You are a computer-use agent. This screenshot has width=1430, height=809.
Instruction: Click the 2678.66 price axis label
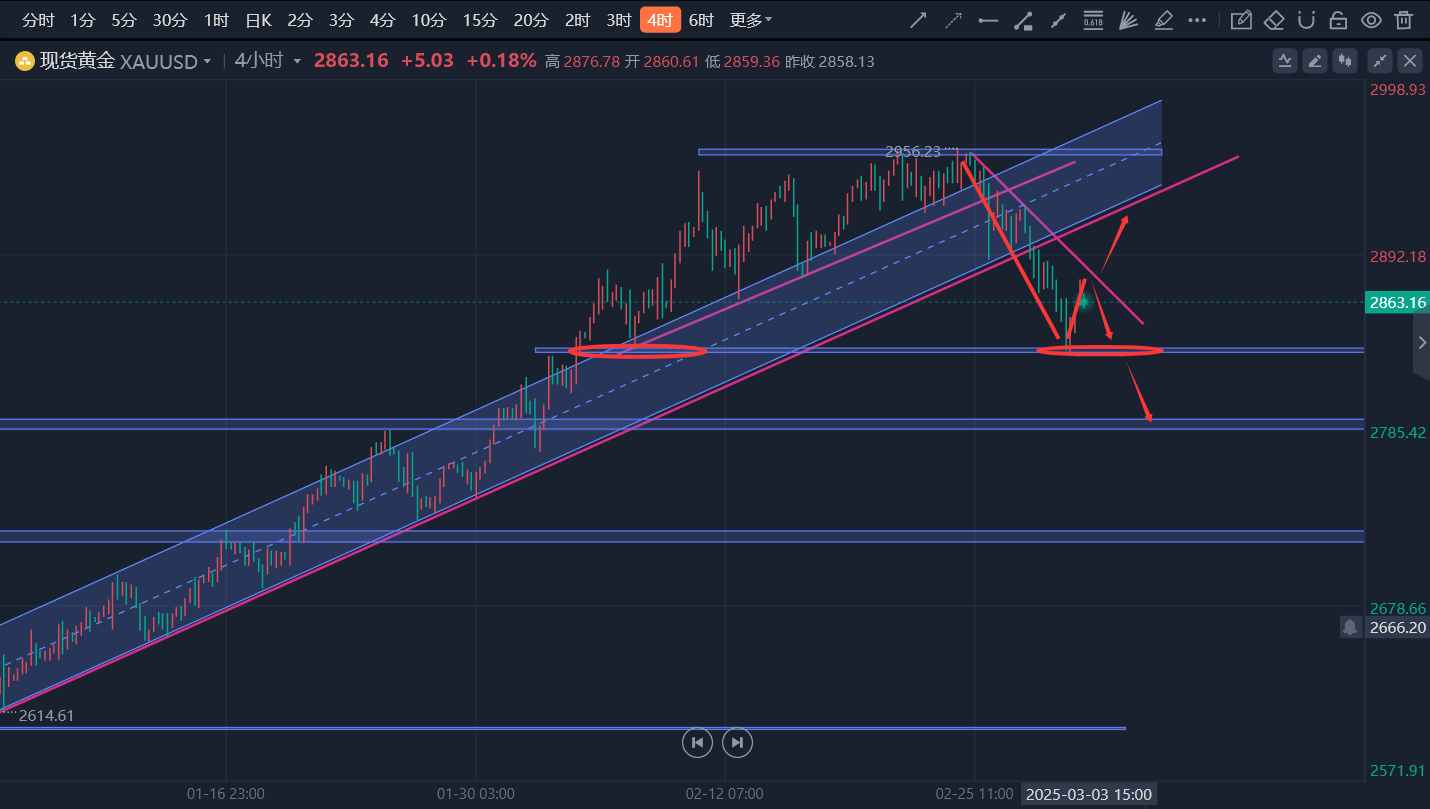1397,608
